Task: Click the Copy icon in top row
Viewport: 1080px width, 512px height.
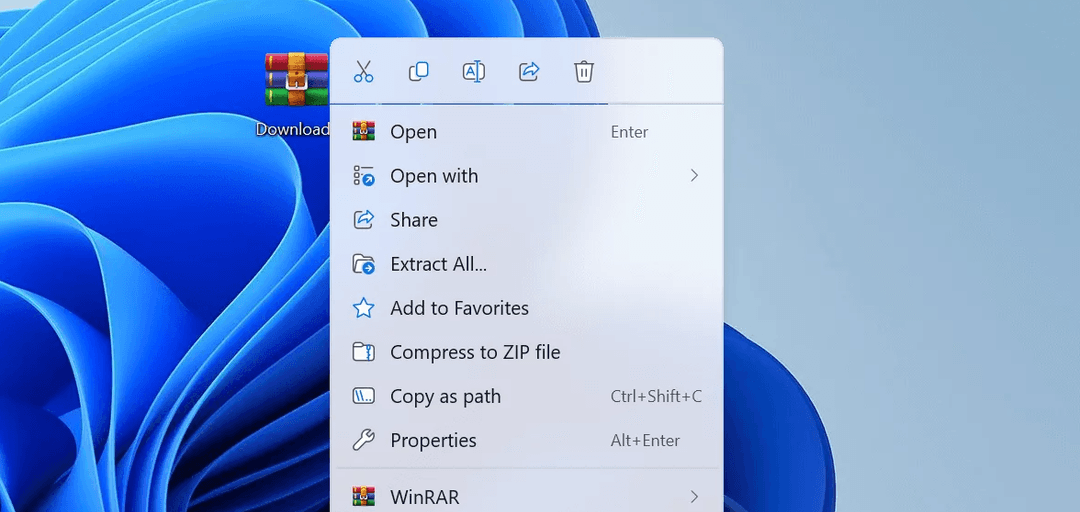Action: pyautogui.click(x=419, y=72)
